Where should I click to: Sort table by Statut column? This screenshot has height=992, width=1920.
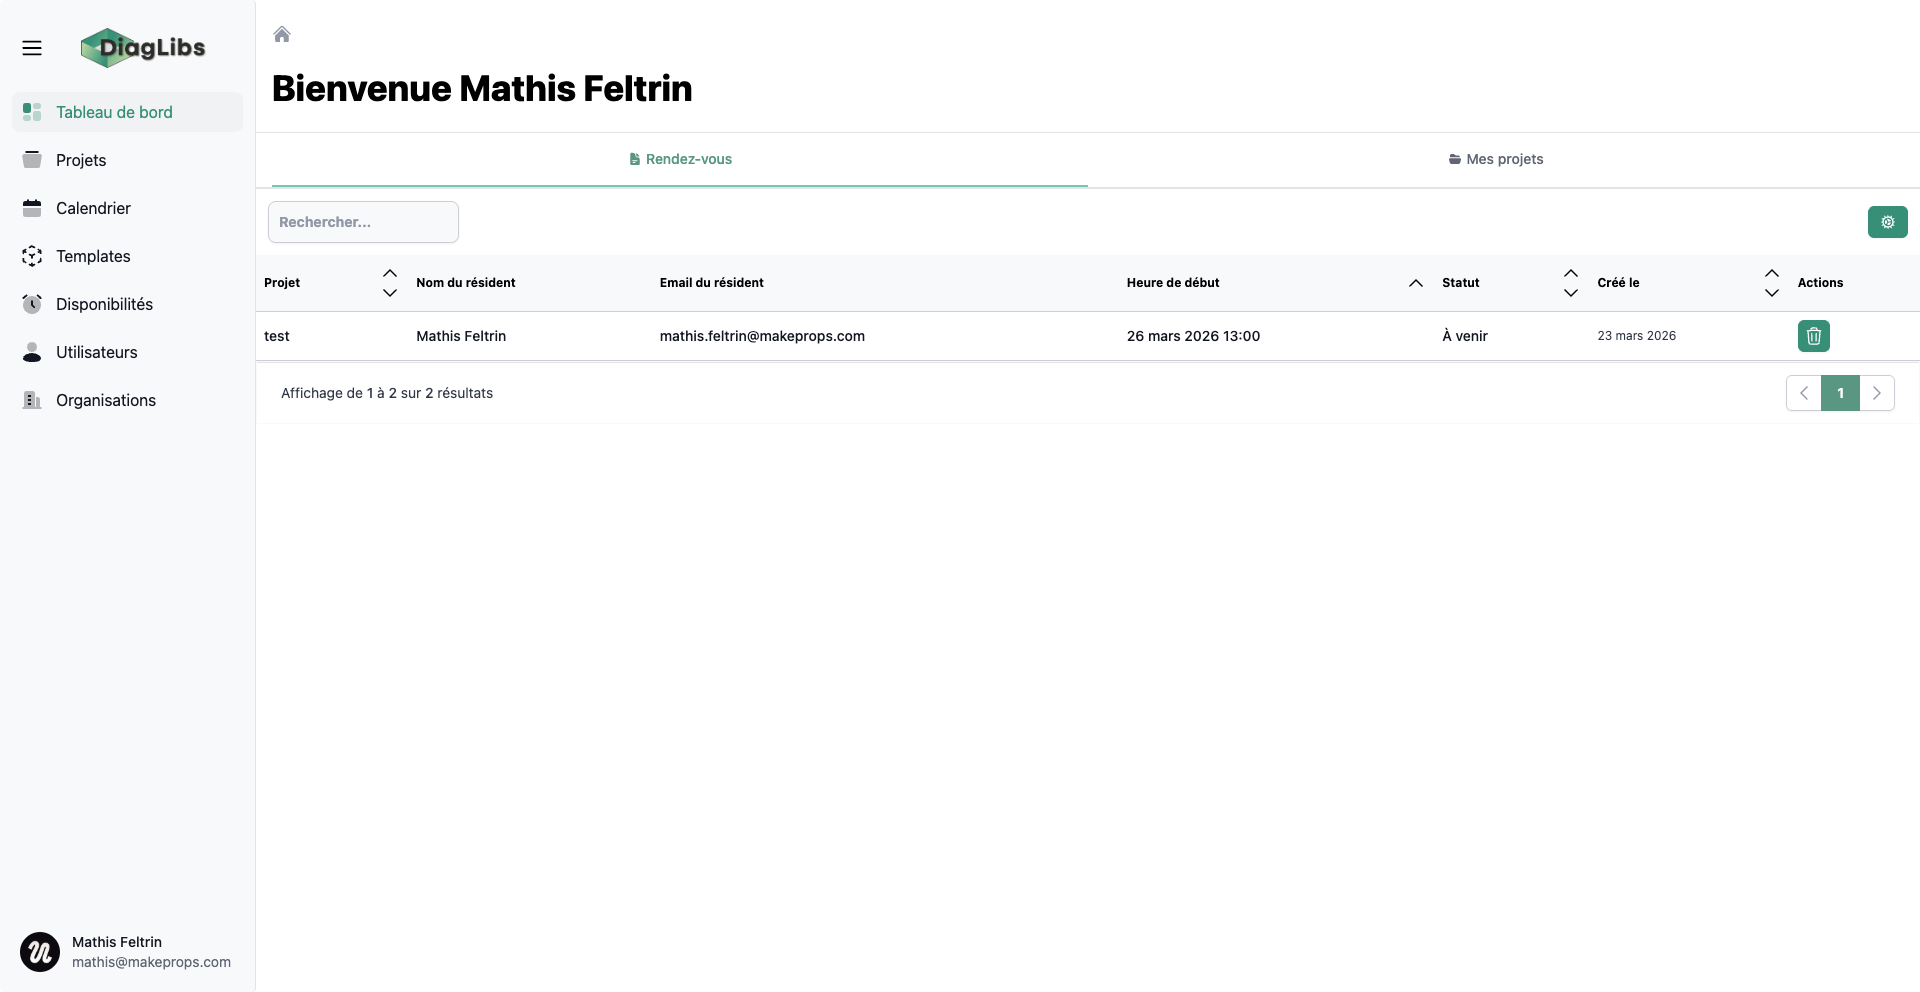tap(1570, 283)
